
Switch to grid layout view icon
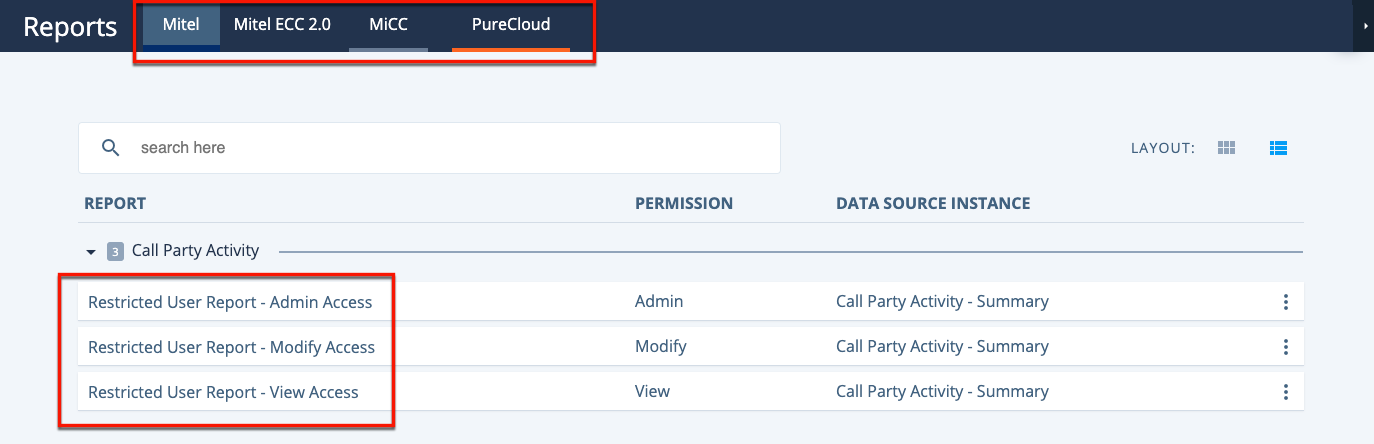(1227, 148)
